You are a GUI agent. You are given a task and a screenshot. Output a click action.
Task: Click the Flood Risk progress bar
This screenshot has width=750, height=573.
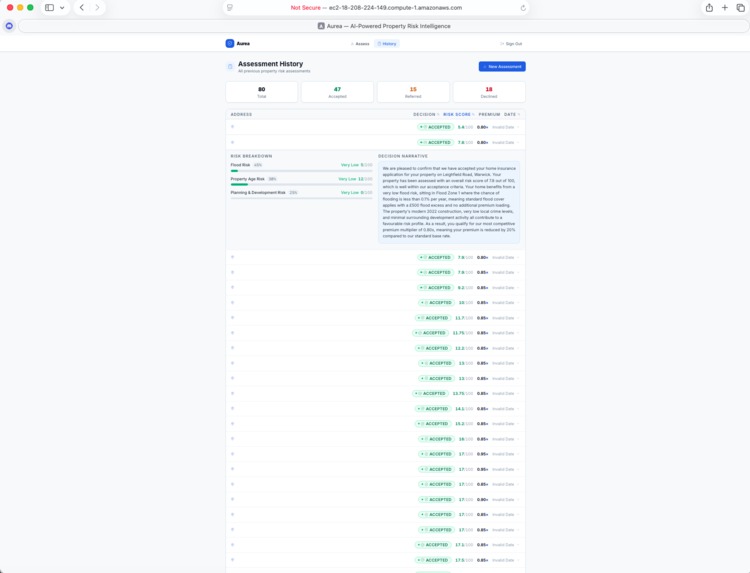pyautogui.click(x=301, y=171)
